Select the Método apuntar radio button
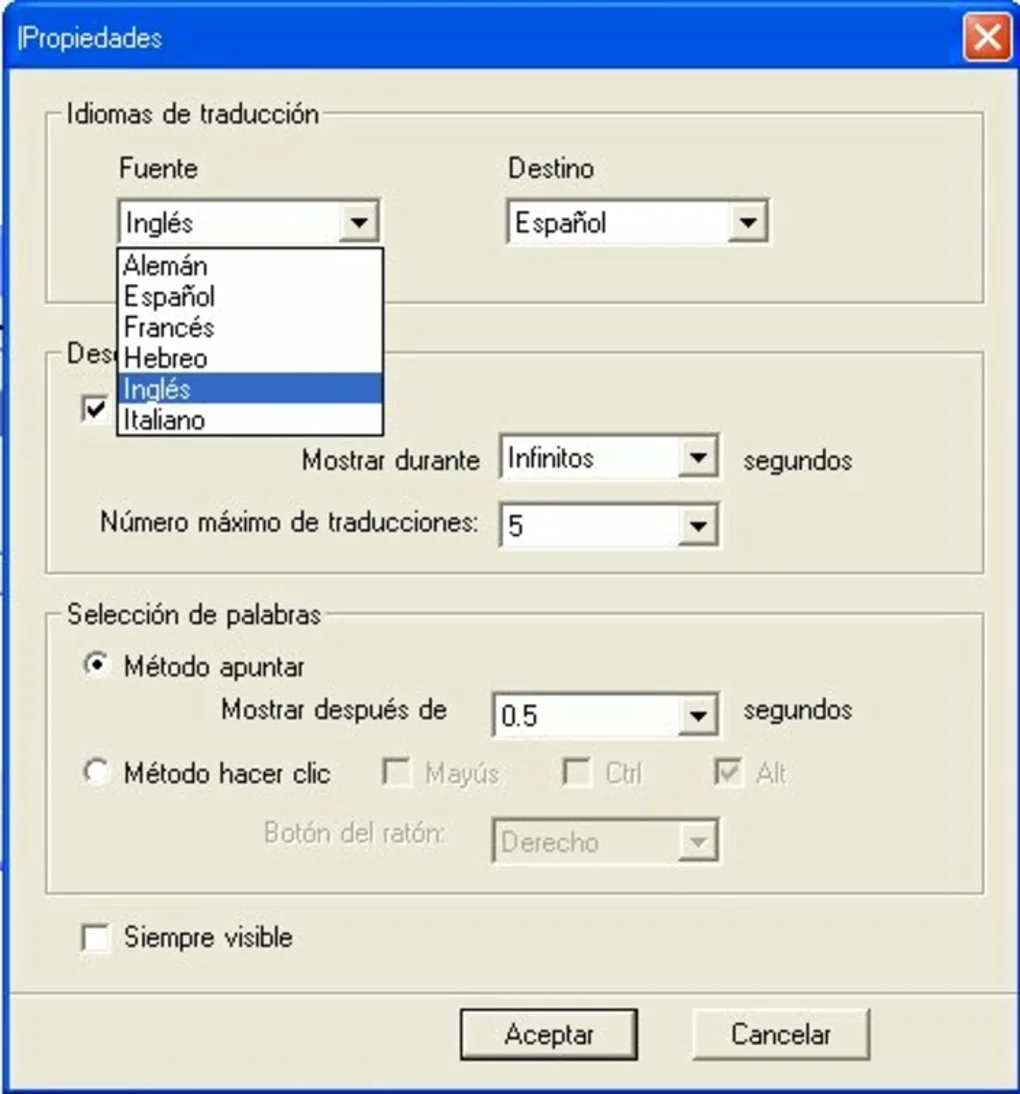 pos(96,665)
